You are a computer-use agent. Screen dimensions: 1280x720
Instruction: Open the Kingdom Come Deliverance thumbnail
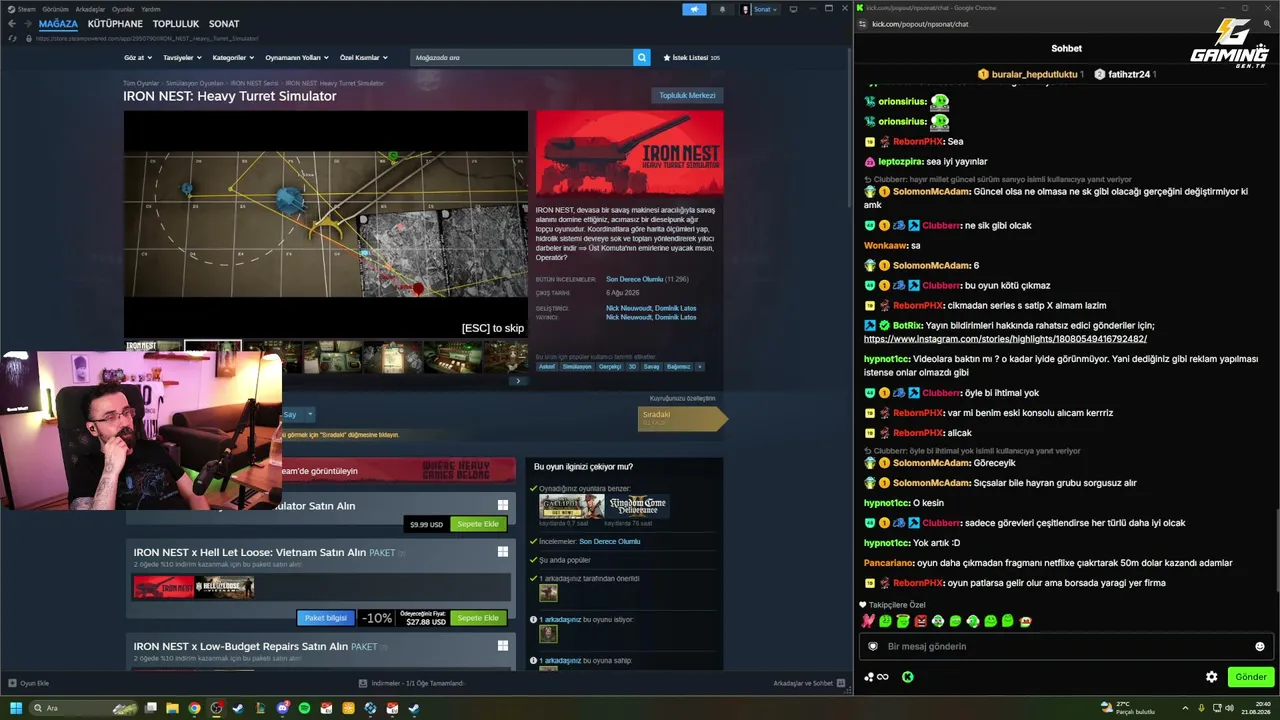[637, 506]
